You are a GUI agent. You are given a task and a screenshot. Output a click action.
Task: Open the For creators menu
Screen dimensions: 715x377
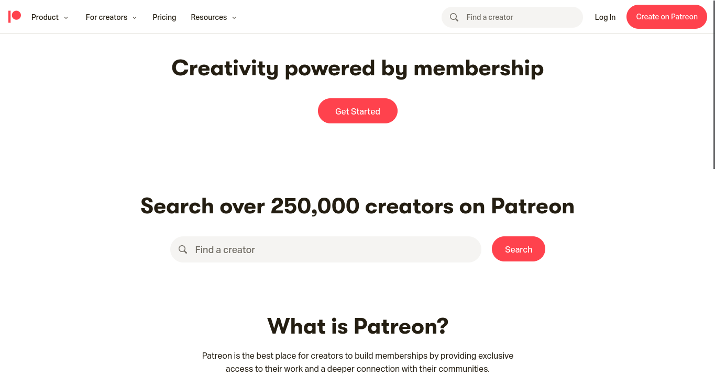(106, 17)
